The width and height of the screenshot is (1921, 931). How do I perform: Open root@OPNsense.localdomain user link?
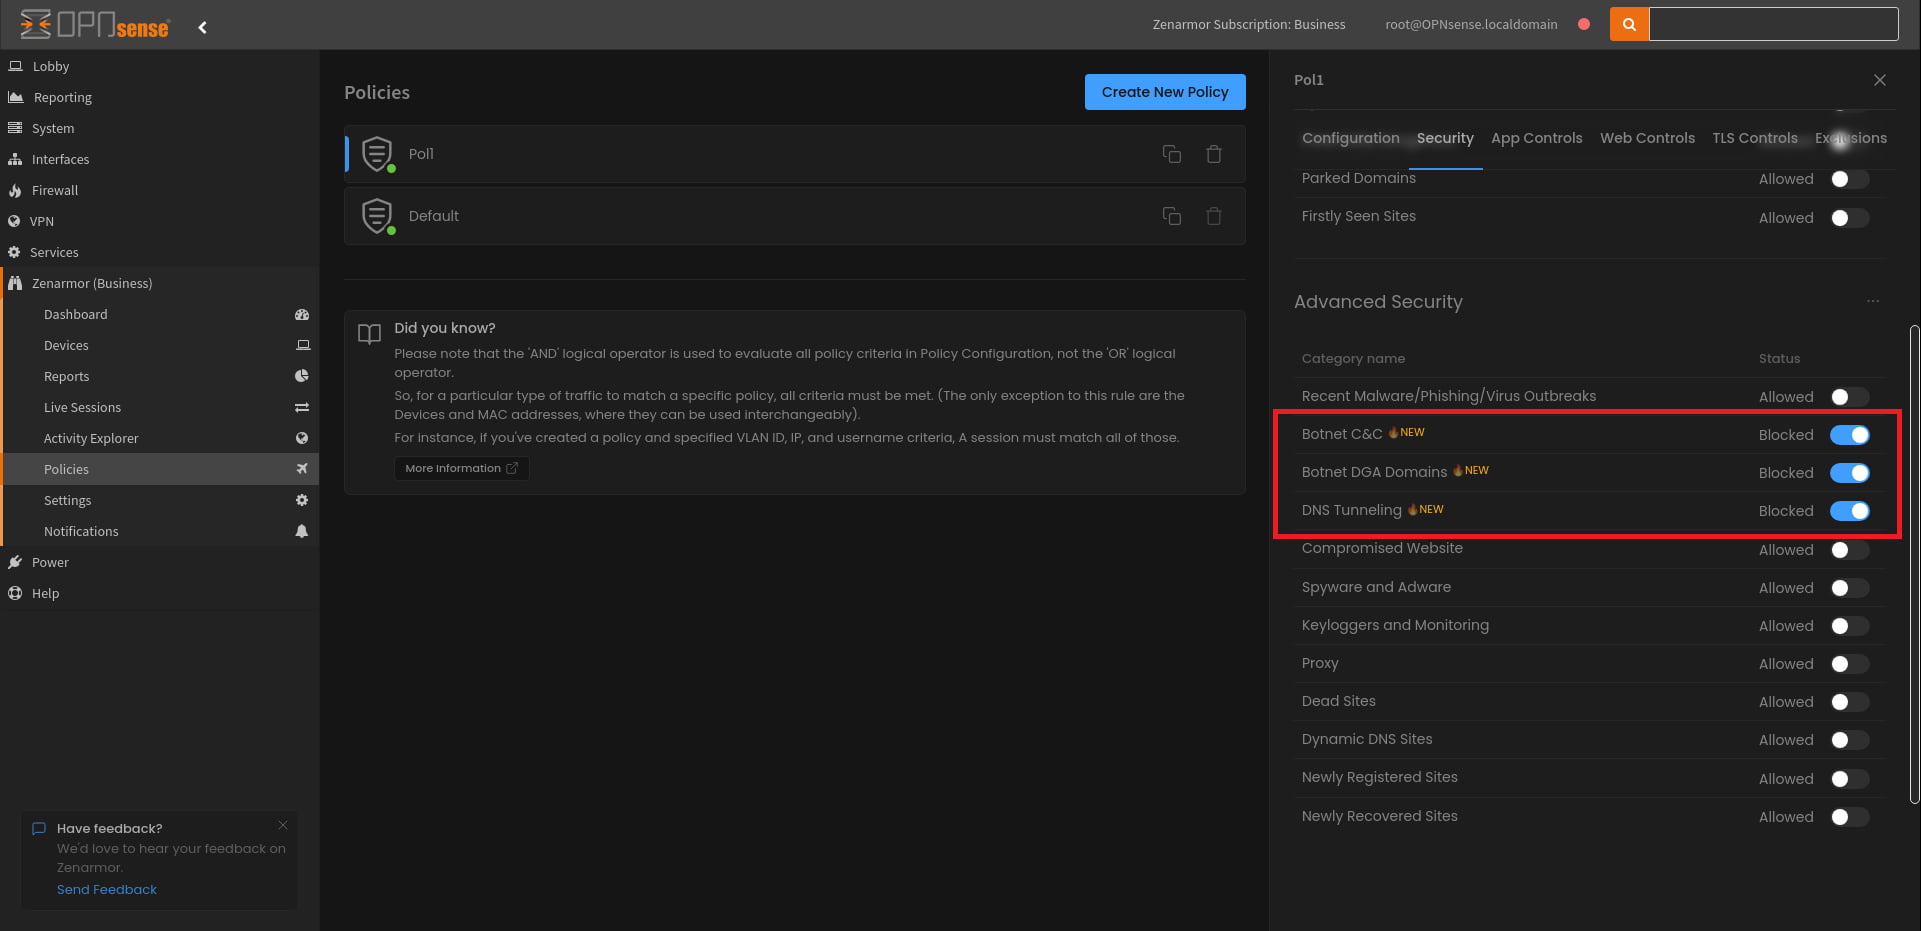1471,24
